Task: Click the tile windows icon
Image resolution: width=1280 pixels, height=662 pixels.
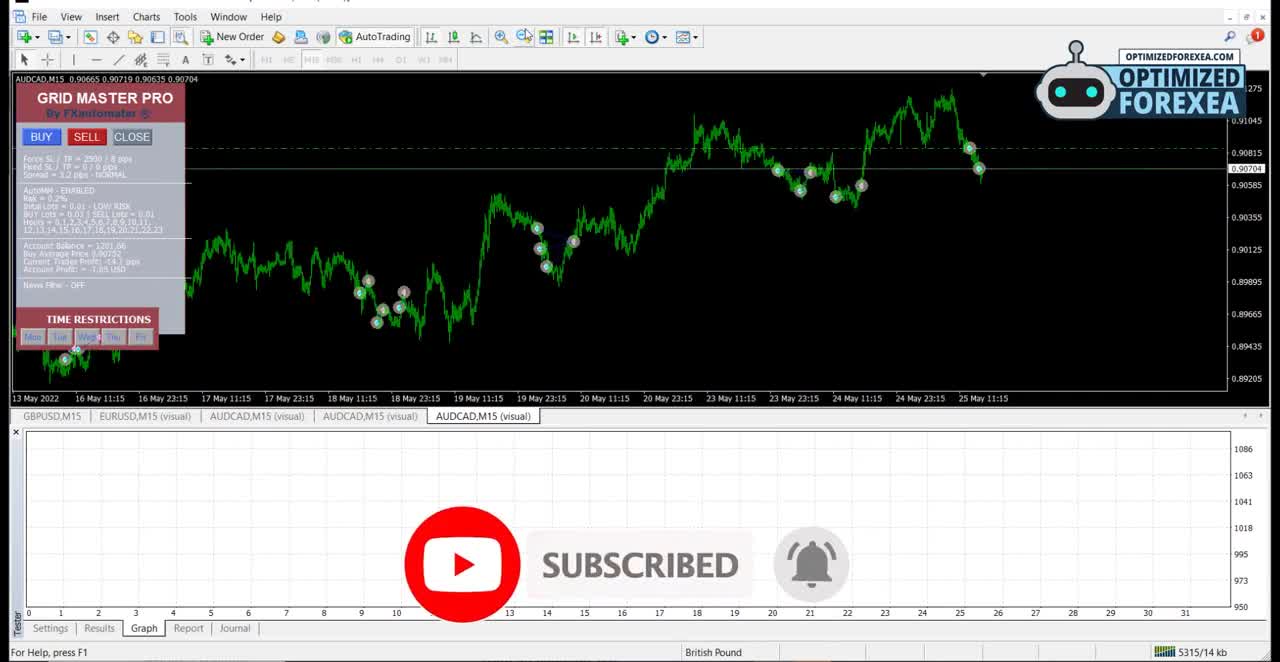Action: click(x=546, y=37)
